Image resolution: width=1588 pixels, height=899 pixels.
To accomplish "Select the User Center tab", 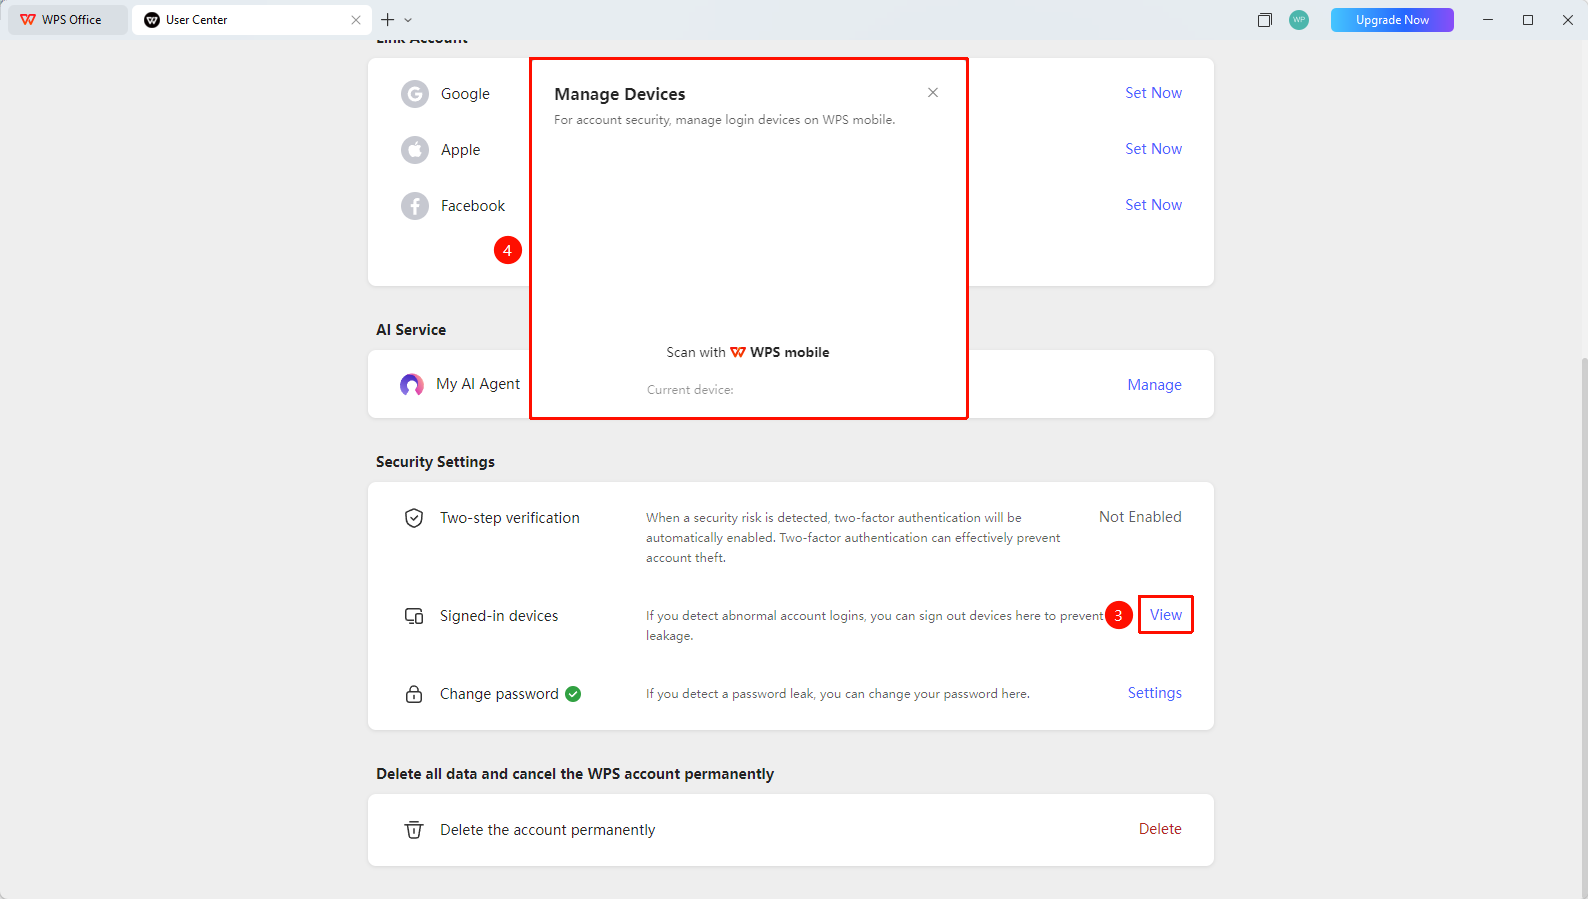I will tap(252, 20).
